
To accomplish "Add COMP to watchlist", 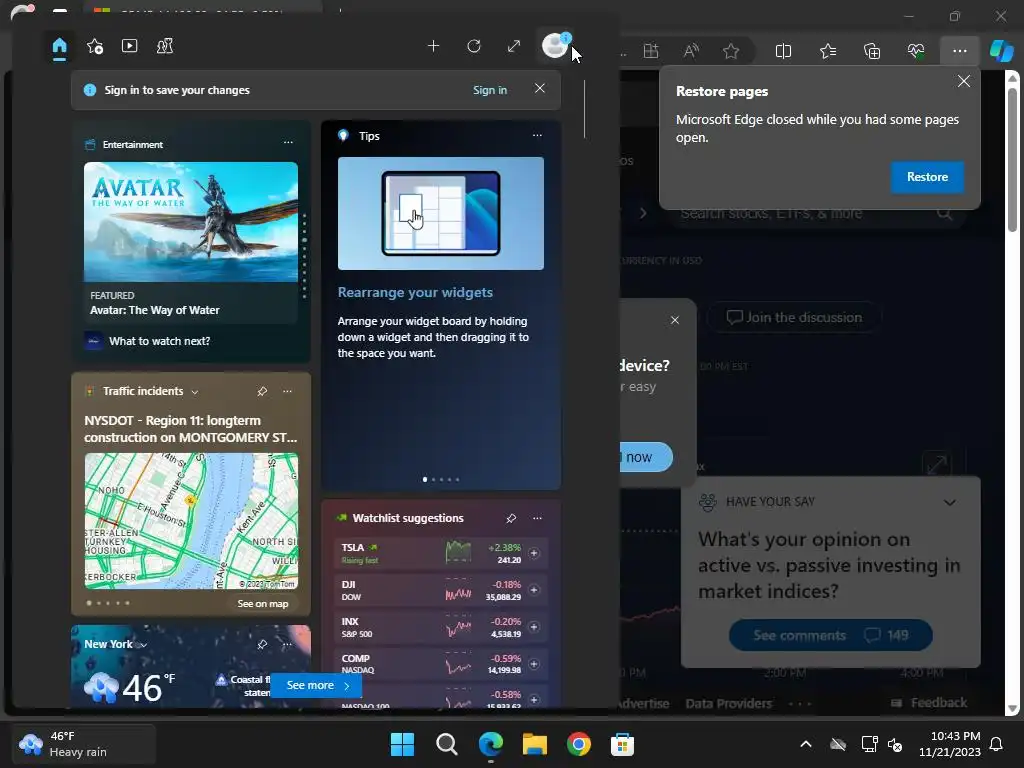I will pyautogui.click(x=534, y=664).
